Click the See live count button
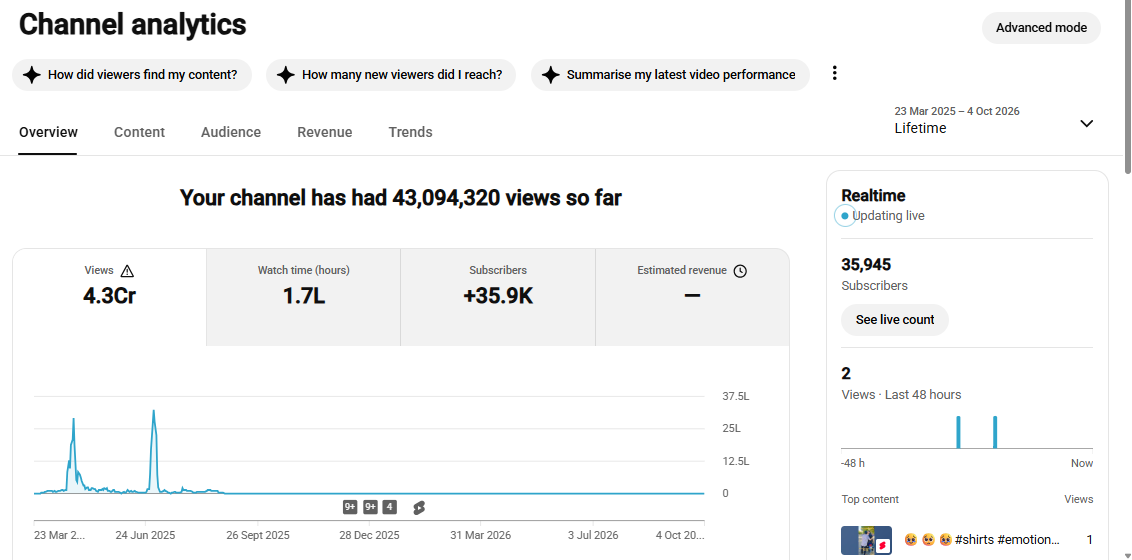Image resolution: width=1132 pixels, height=560 pixels. click(894, 320)
